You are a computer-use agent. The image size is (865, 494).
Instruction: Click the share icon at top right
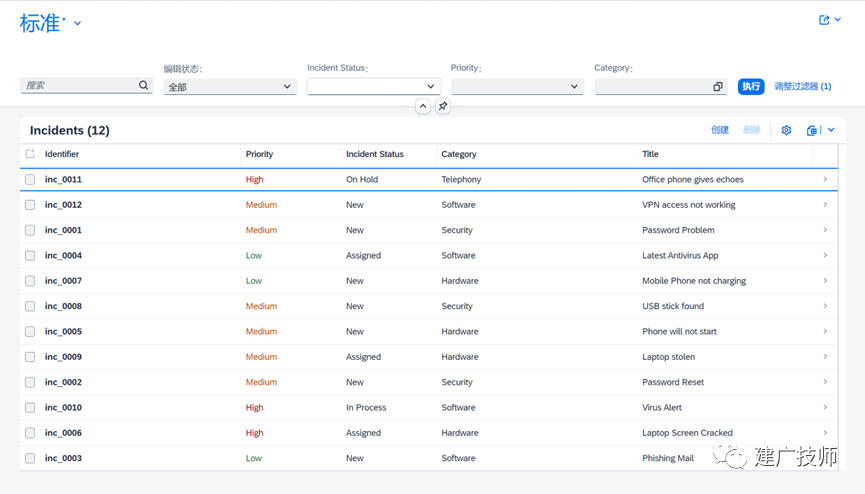[x=824, y=20]
